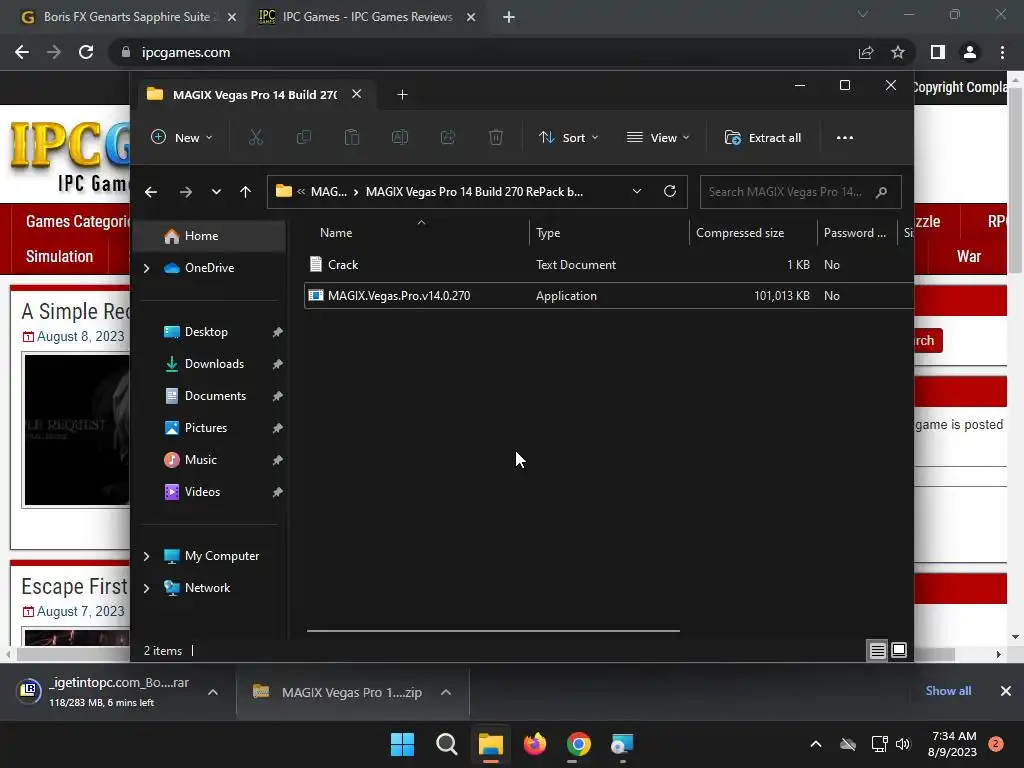Go back in Chrome browser
Viewport: 1024px width, 768px height.
point(22,52)
